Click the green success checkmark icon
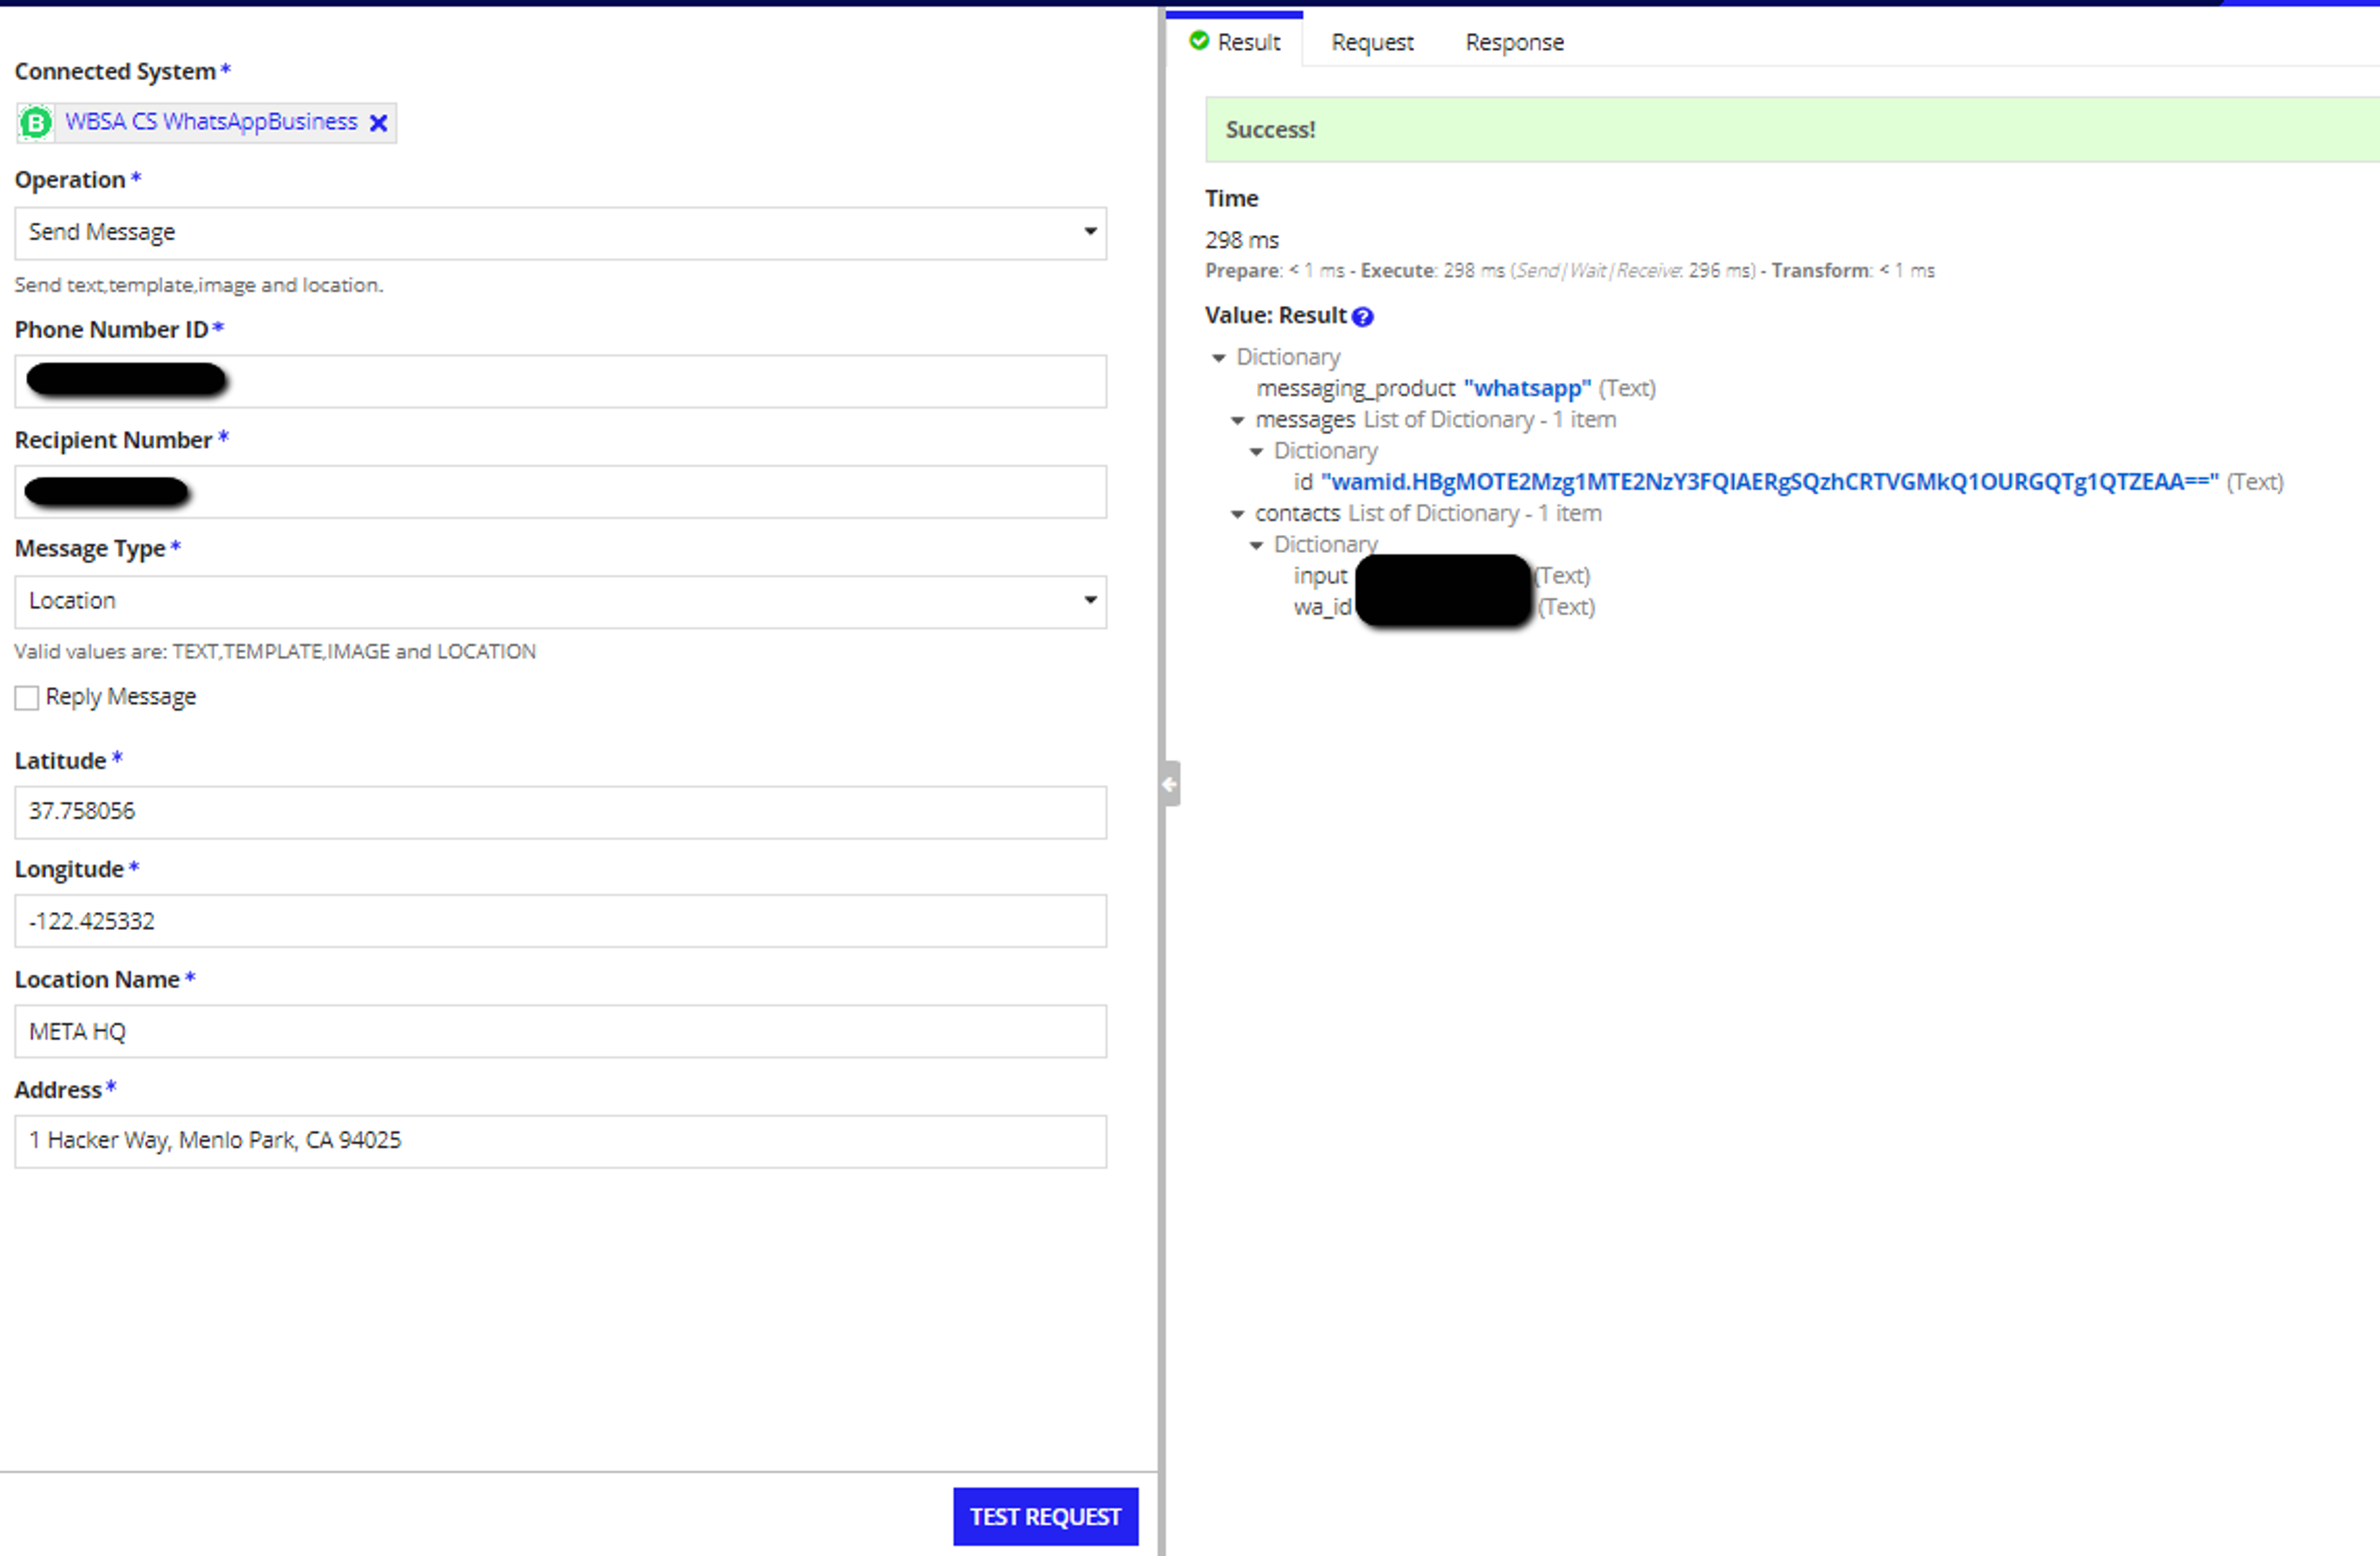The width and height of the screenshot is (2380, 1556). tap(1199, 41)
